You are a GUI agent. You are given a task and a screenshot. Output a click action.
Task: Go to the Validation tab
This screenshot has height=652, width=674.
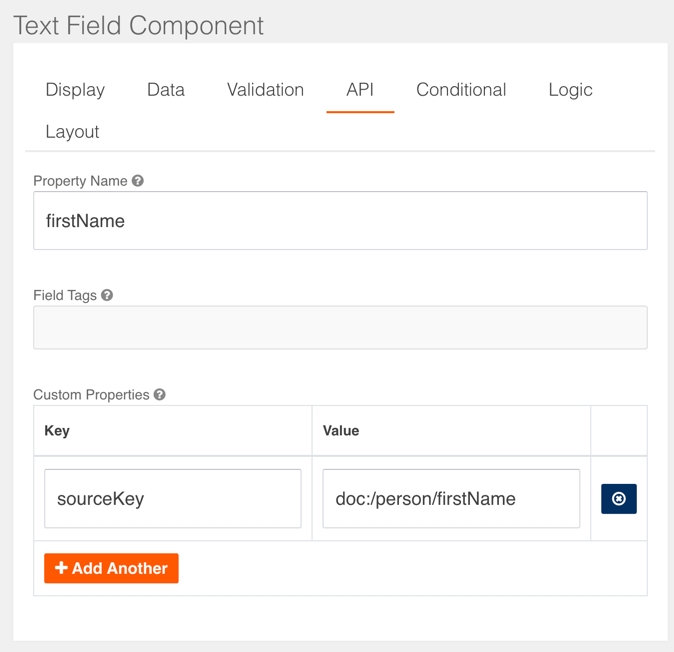265,90
